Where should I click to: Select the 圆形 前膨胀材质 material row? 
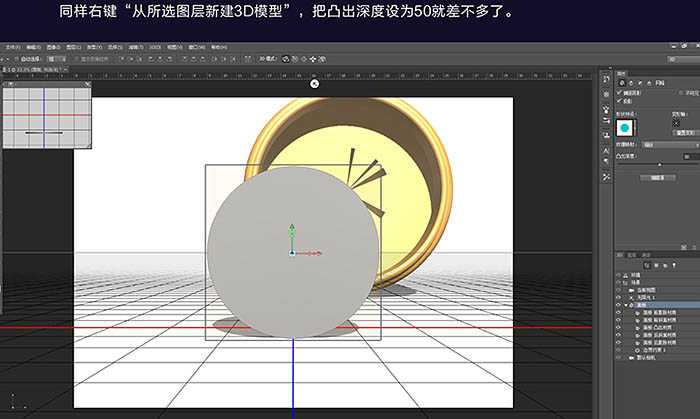pyautogui.click(x=657, y=312)
